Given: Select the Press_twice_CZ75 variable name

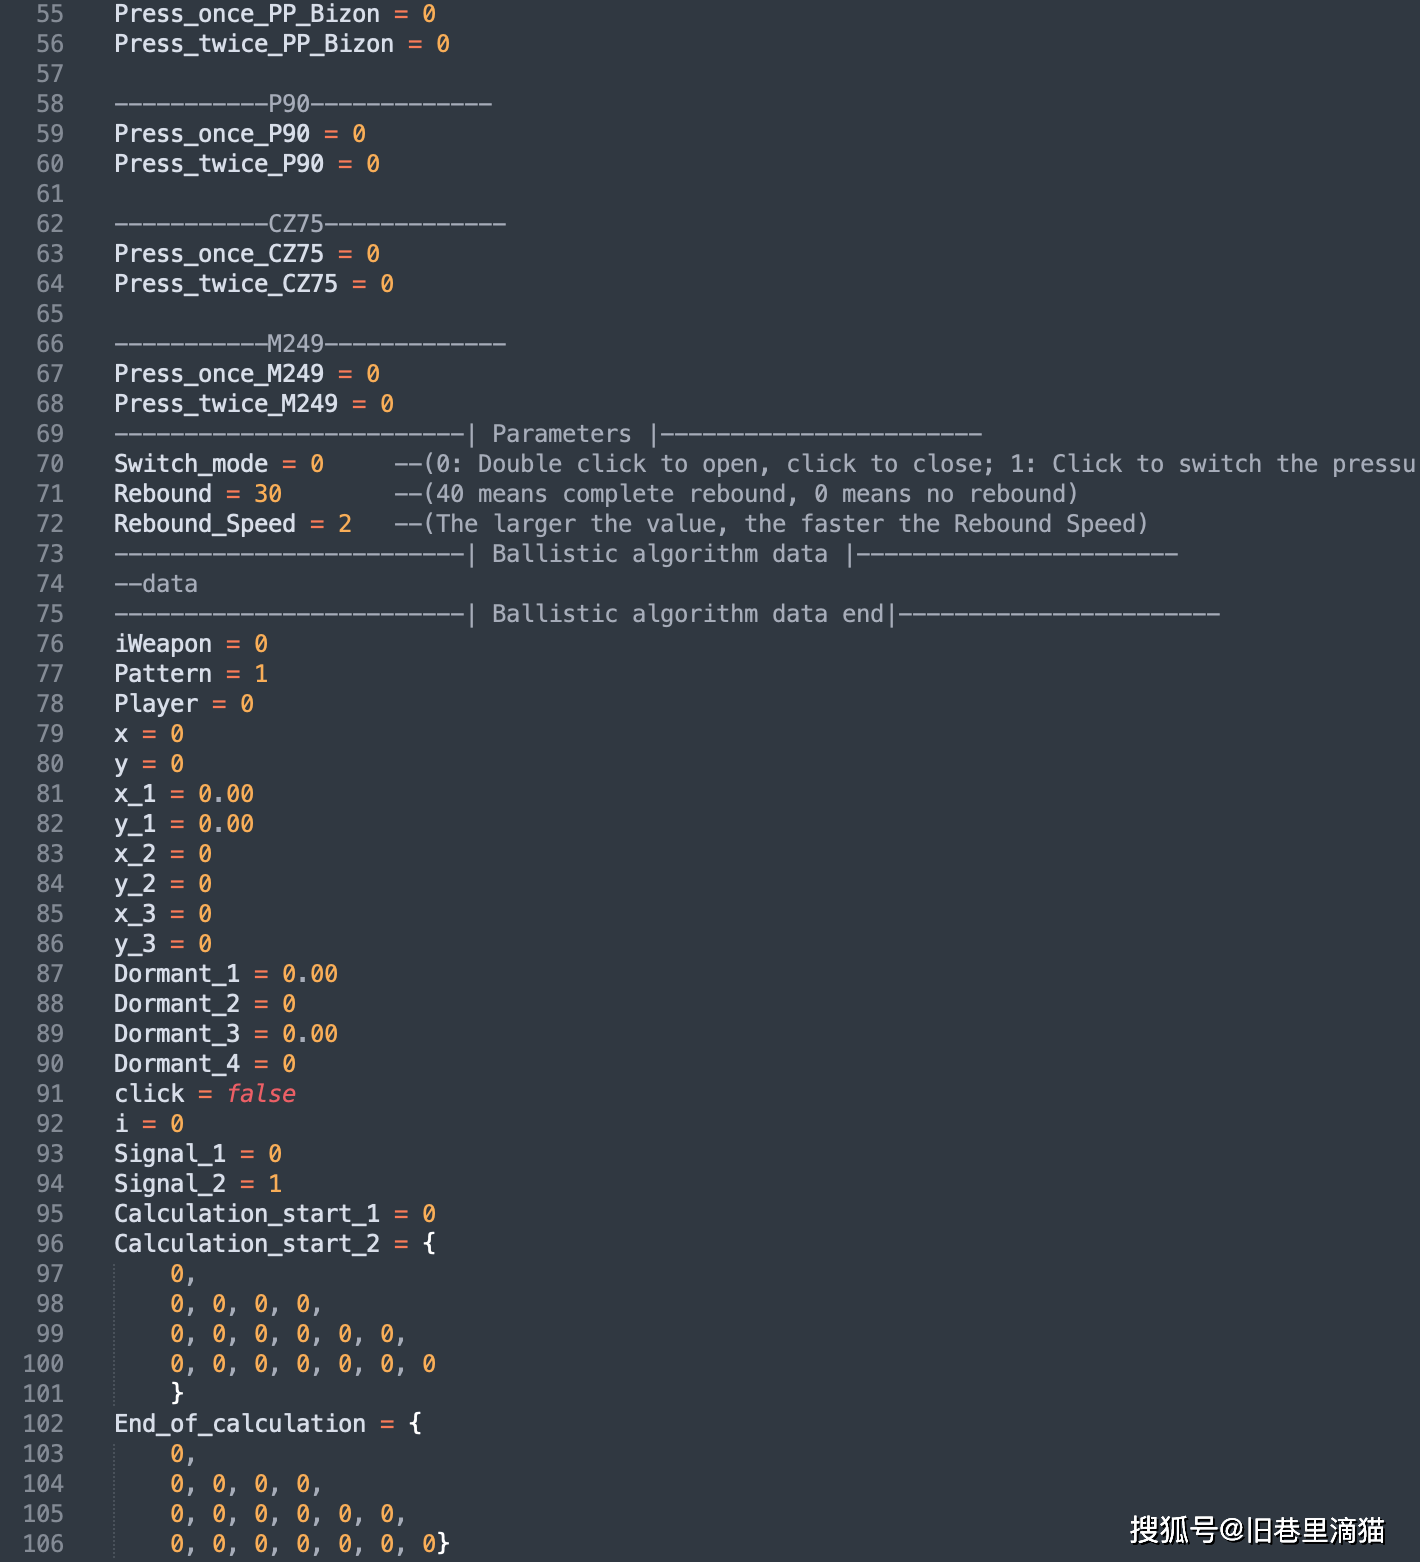Looking at the screenshot, I should click(226, 284).
